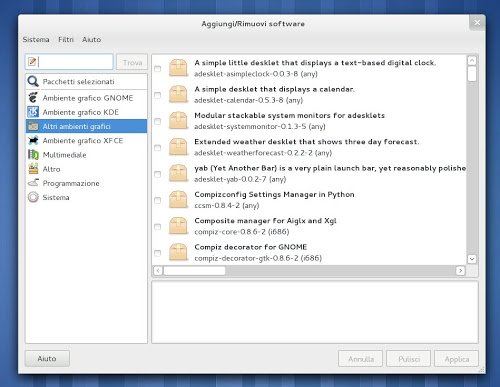
Task: Click the package list scroll-down arrow
Action: [472, 259]
